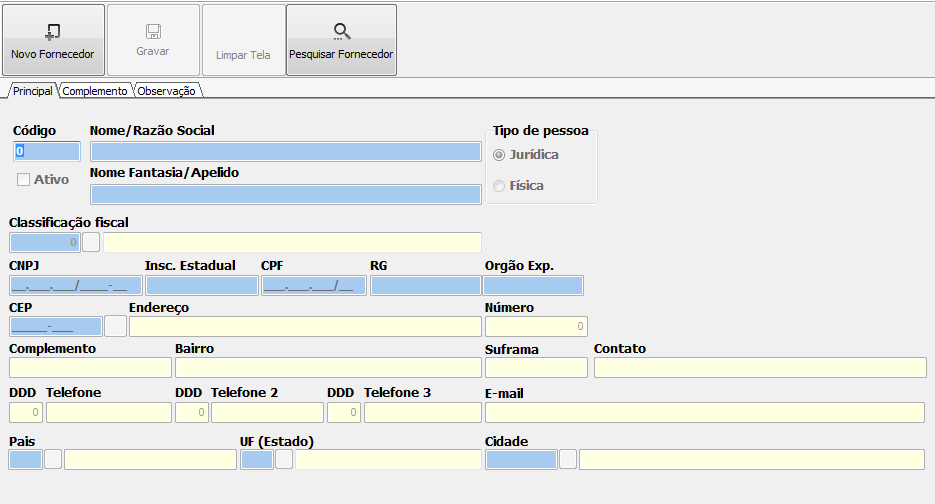Click the Gravar save icon
This screenshot has width=935, height=504.
(153, 32)
